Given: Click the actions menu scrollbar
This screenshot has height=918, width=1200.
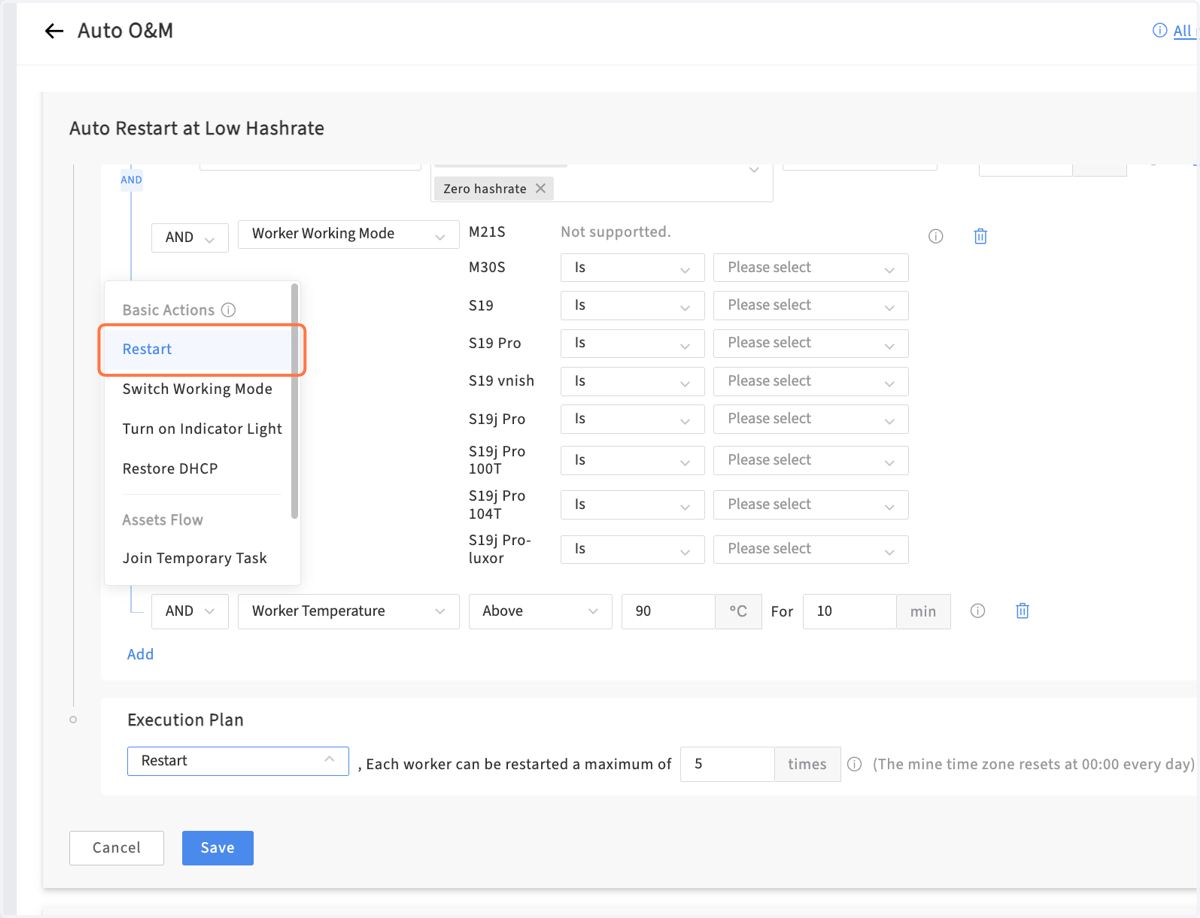Looking at the screenshot, I should click(295, 401).
